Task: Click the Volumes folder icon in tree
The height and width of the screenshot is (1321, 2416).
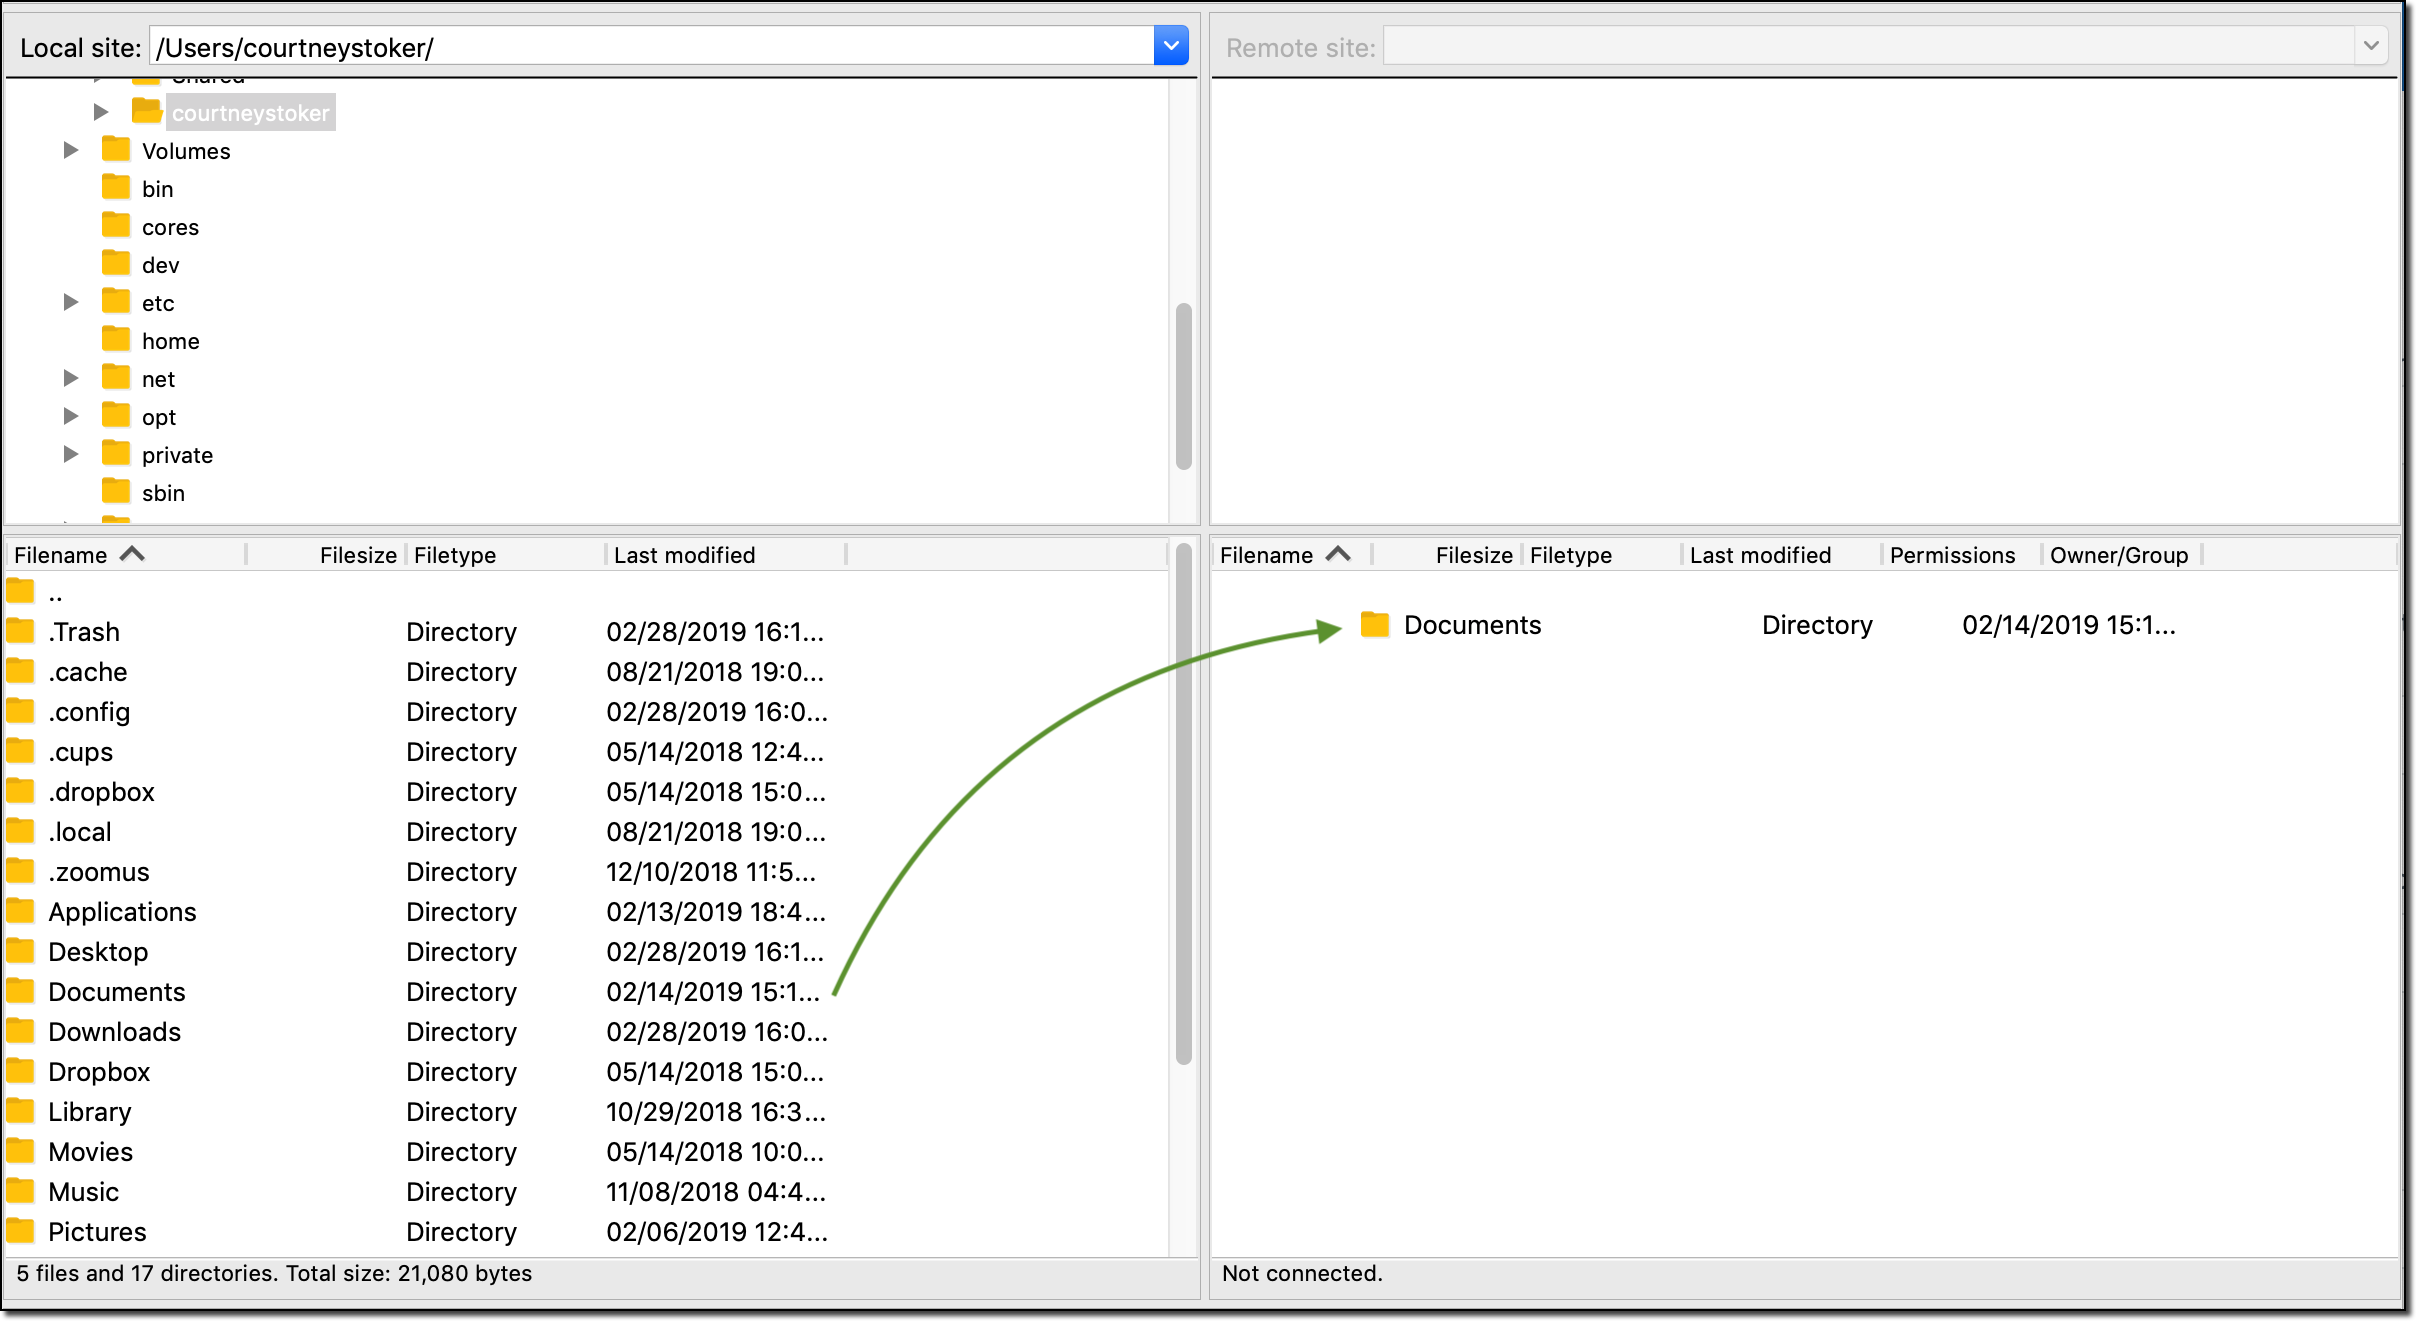Action: (116, 150)
